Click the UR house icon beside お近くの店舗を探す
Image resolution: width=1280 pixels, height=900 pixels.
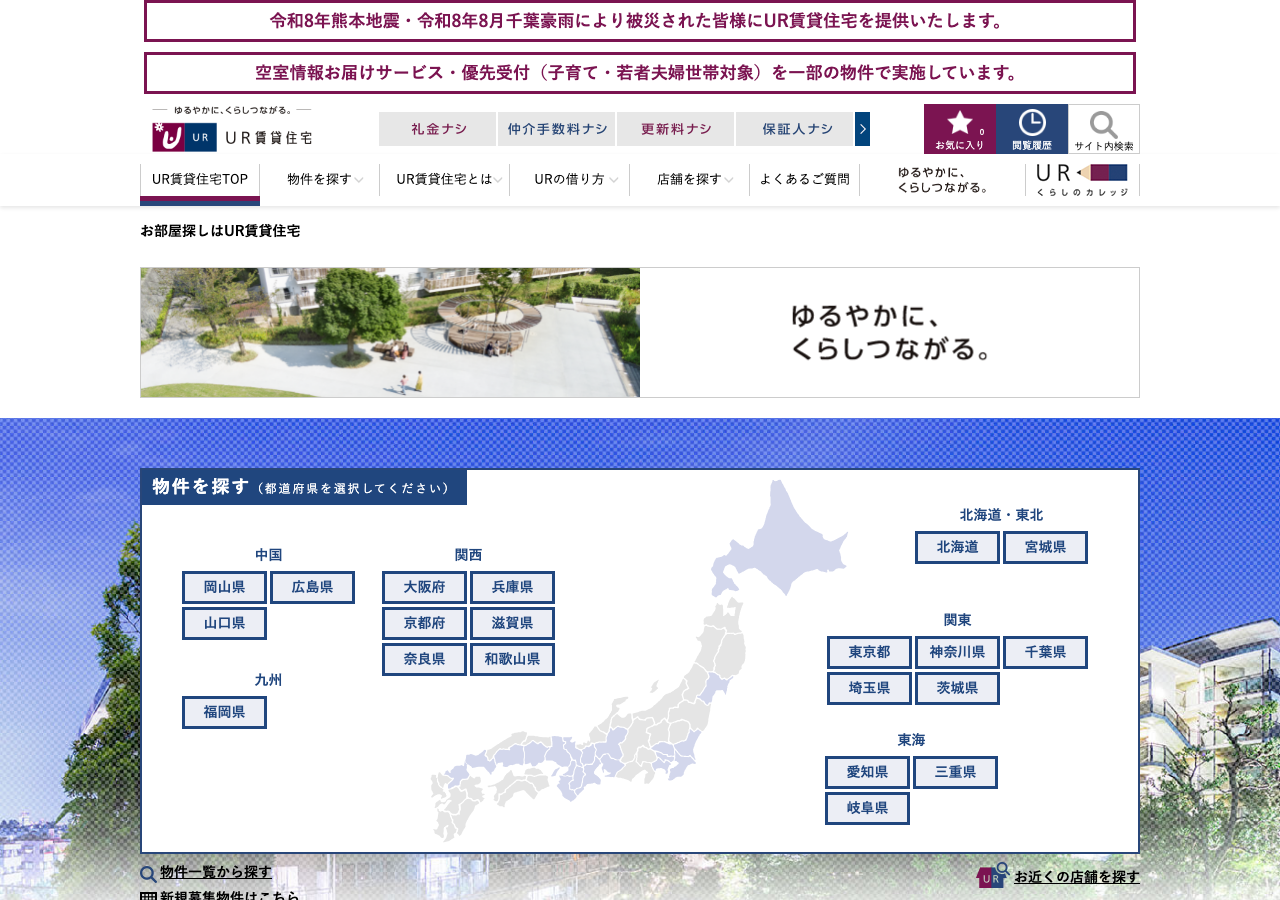point(992,875)
